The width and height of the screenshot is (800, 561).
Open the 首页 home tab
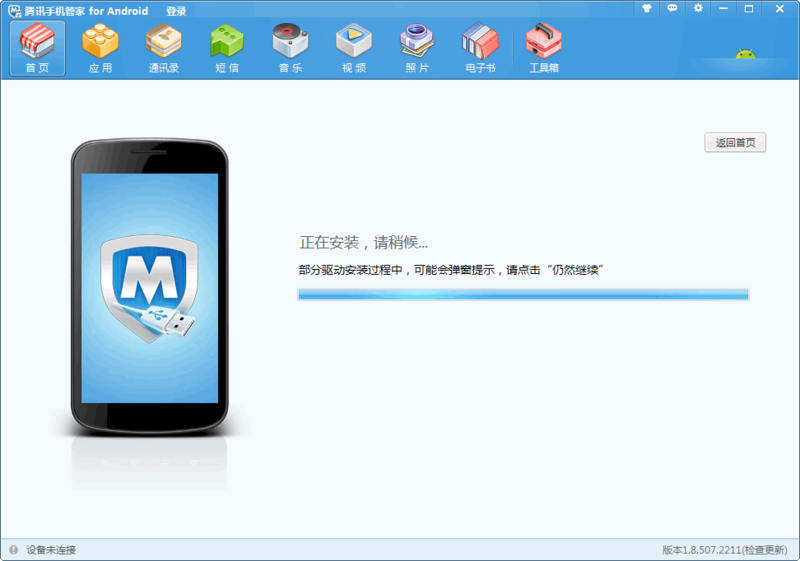[37, 48]
